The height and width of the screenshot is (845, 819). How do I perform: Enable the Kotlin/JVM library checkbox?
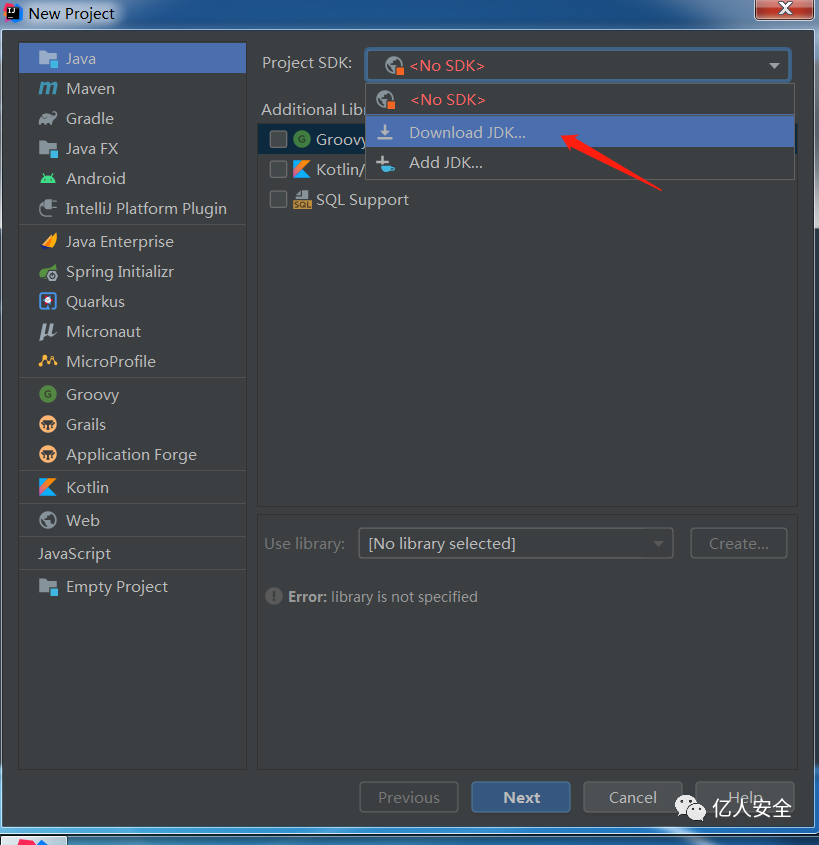click(x=278, y=170)
